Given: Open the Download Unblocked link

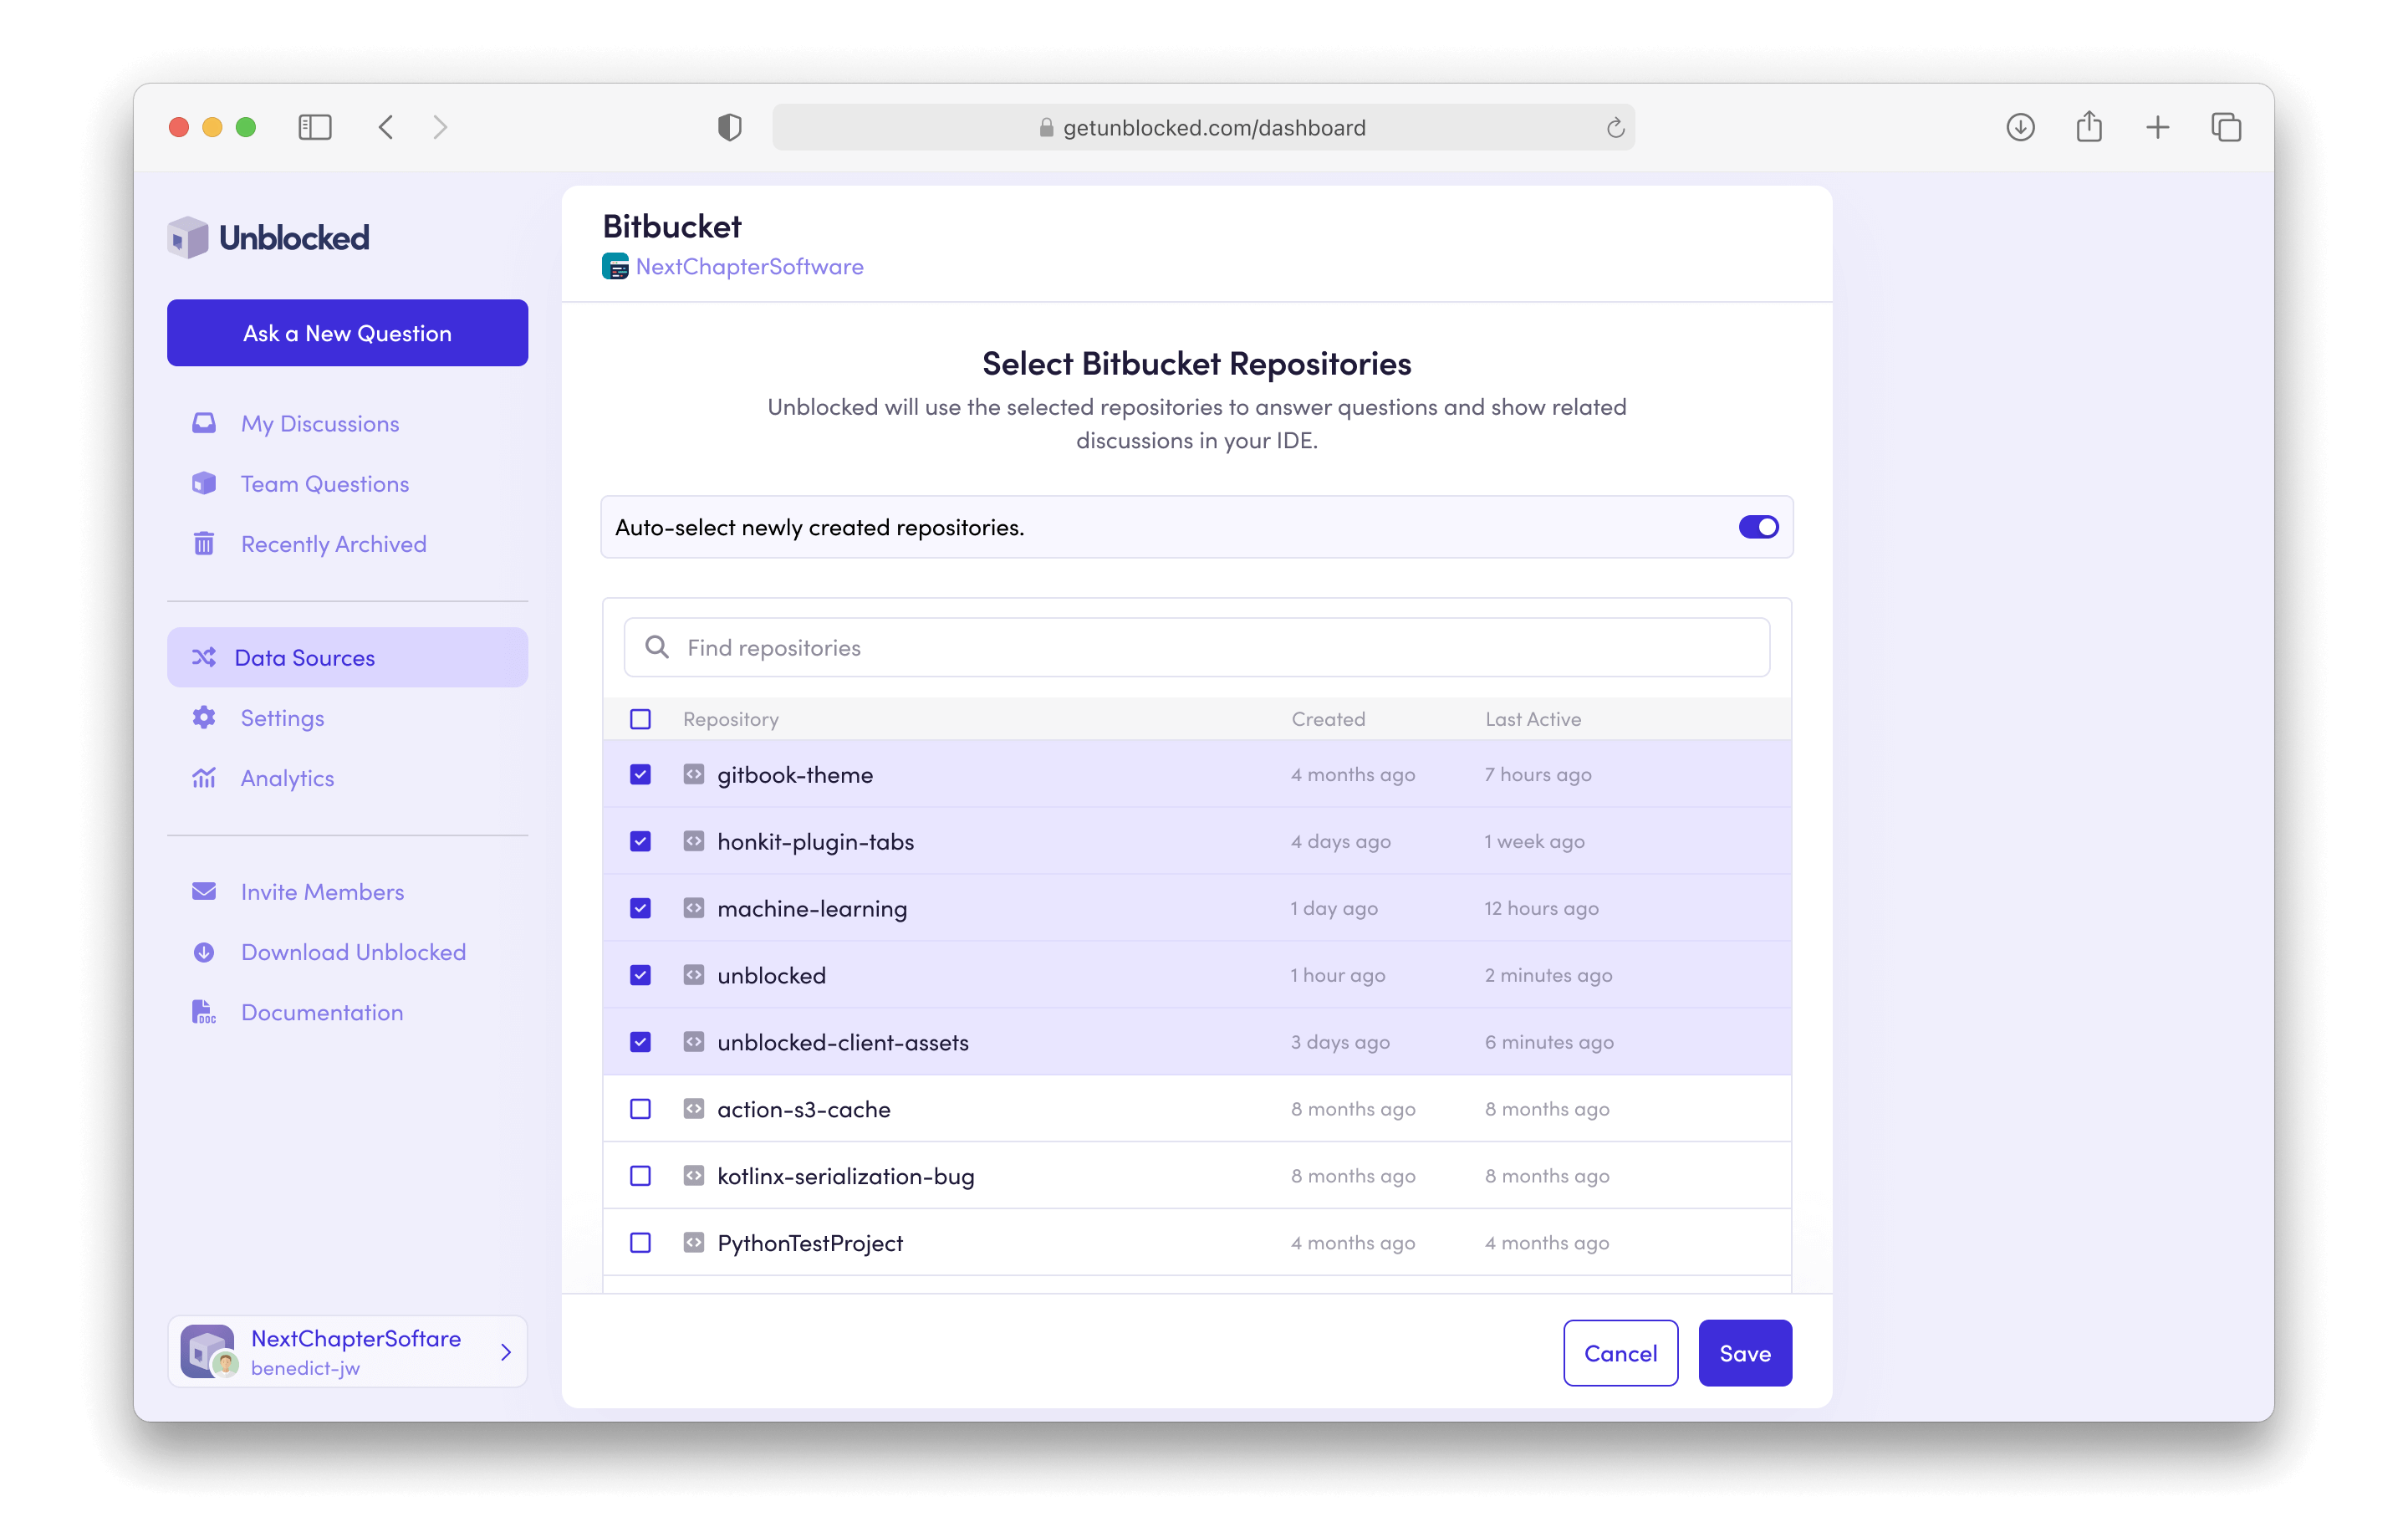Looking at the screenshot, I should click(x=353, y=952).
